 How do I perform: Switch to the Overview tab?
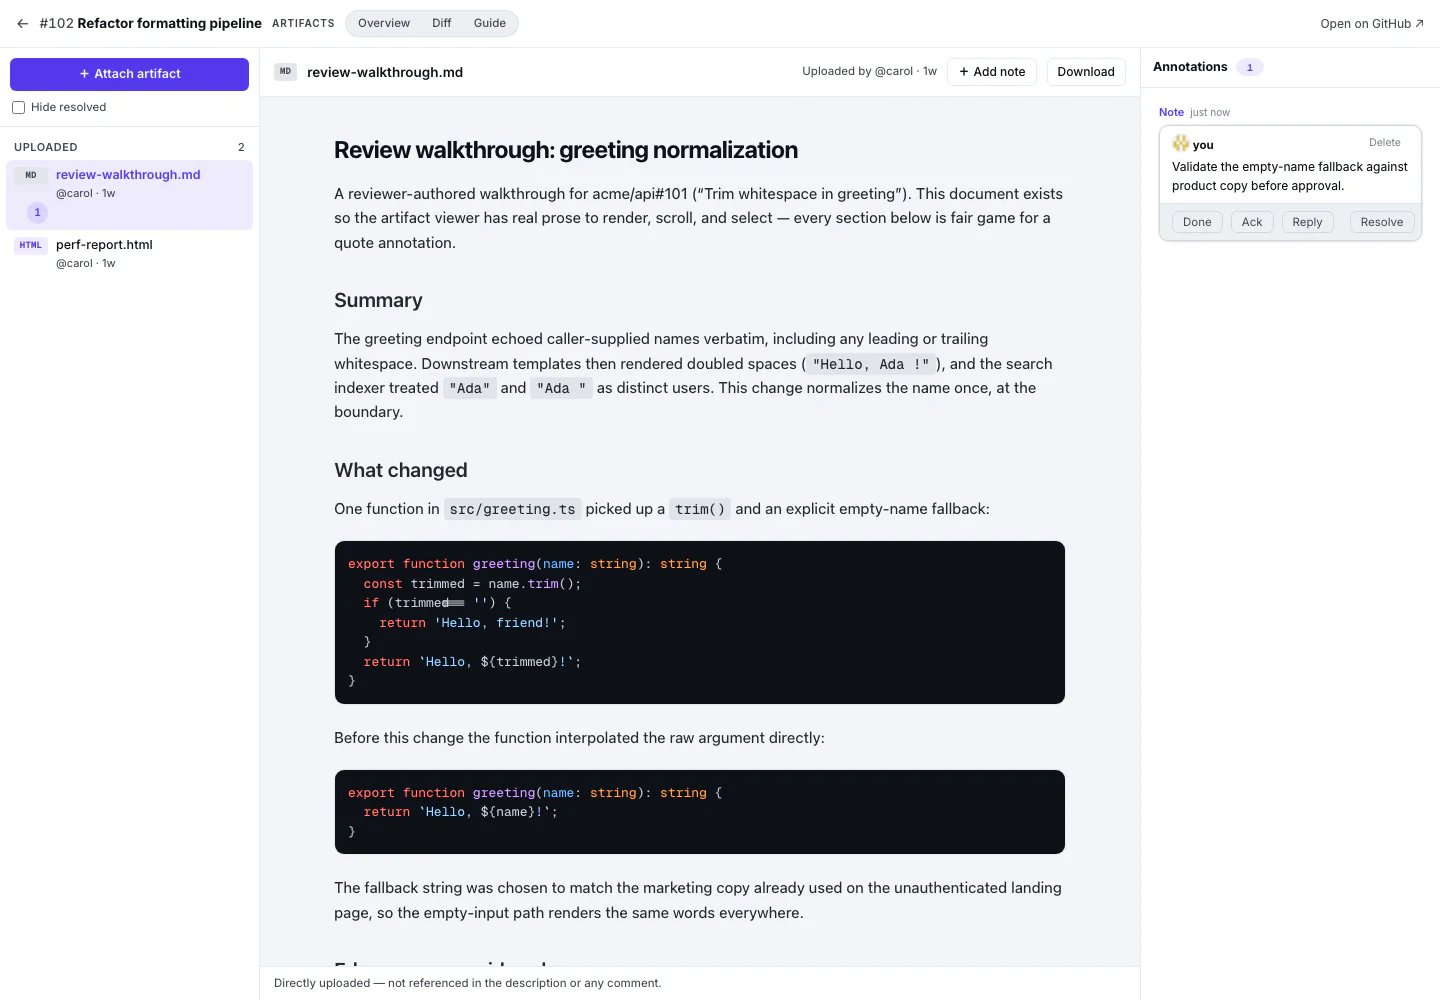click(x=384, y=23)
